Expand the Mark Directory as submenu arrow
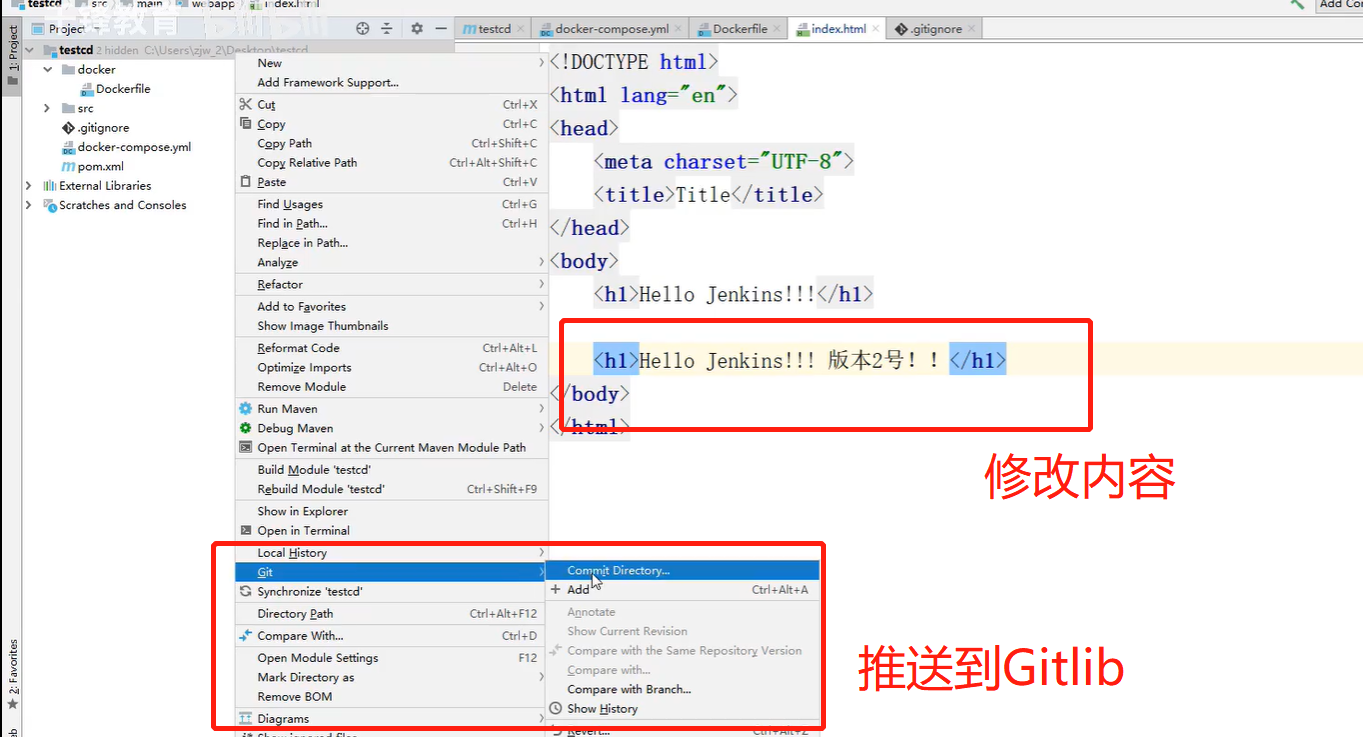Viewport: 1363px width, 737px height. tap(541, 677)
